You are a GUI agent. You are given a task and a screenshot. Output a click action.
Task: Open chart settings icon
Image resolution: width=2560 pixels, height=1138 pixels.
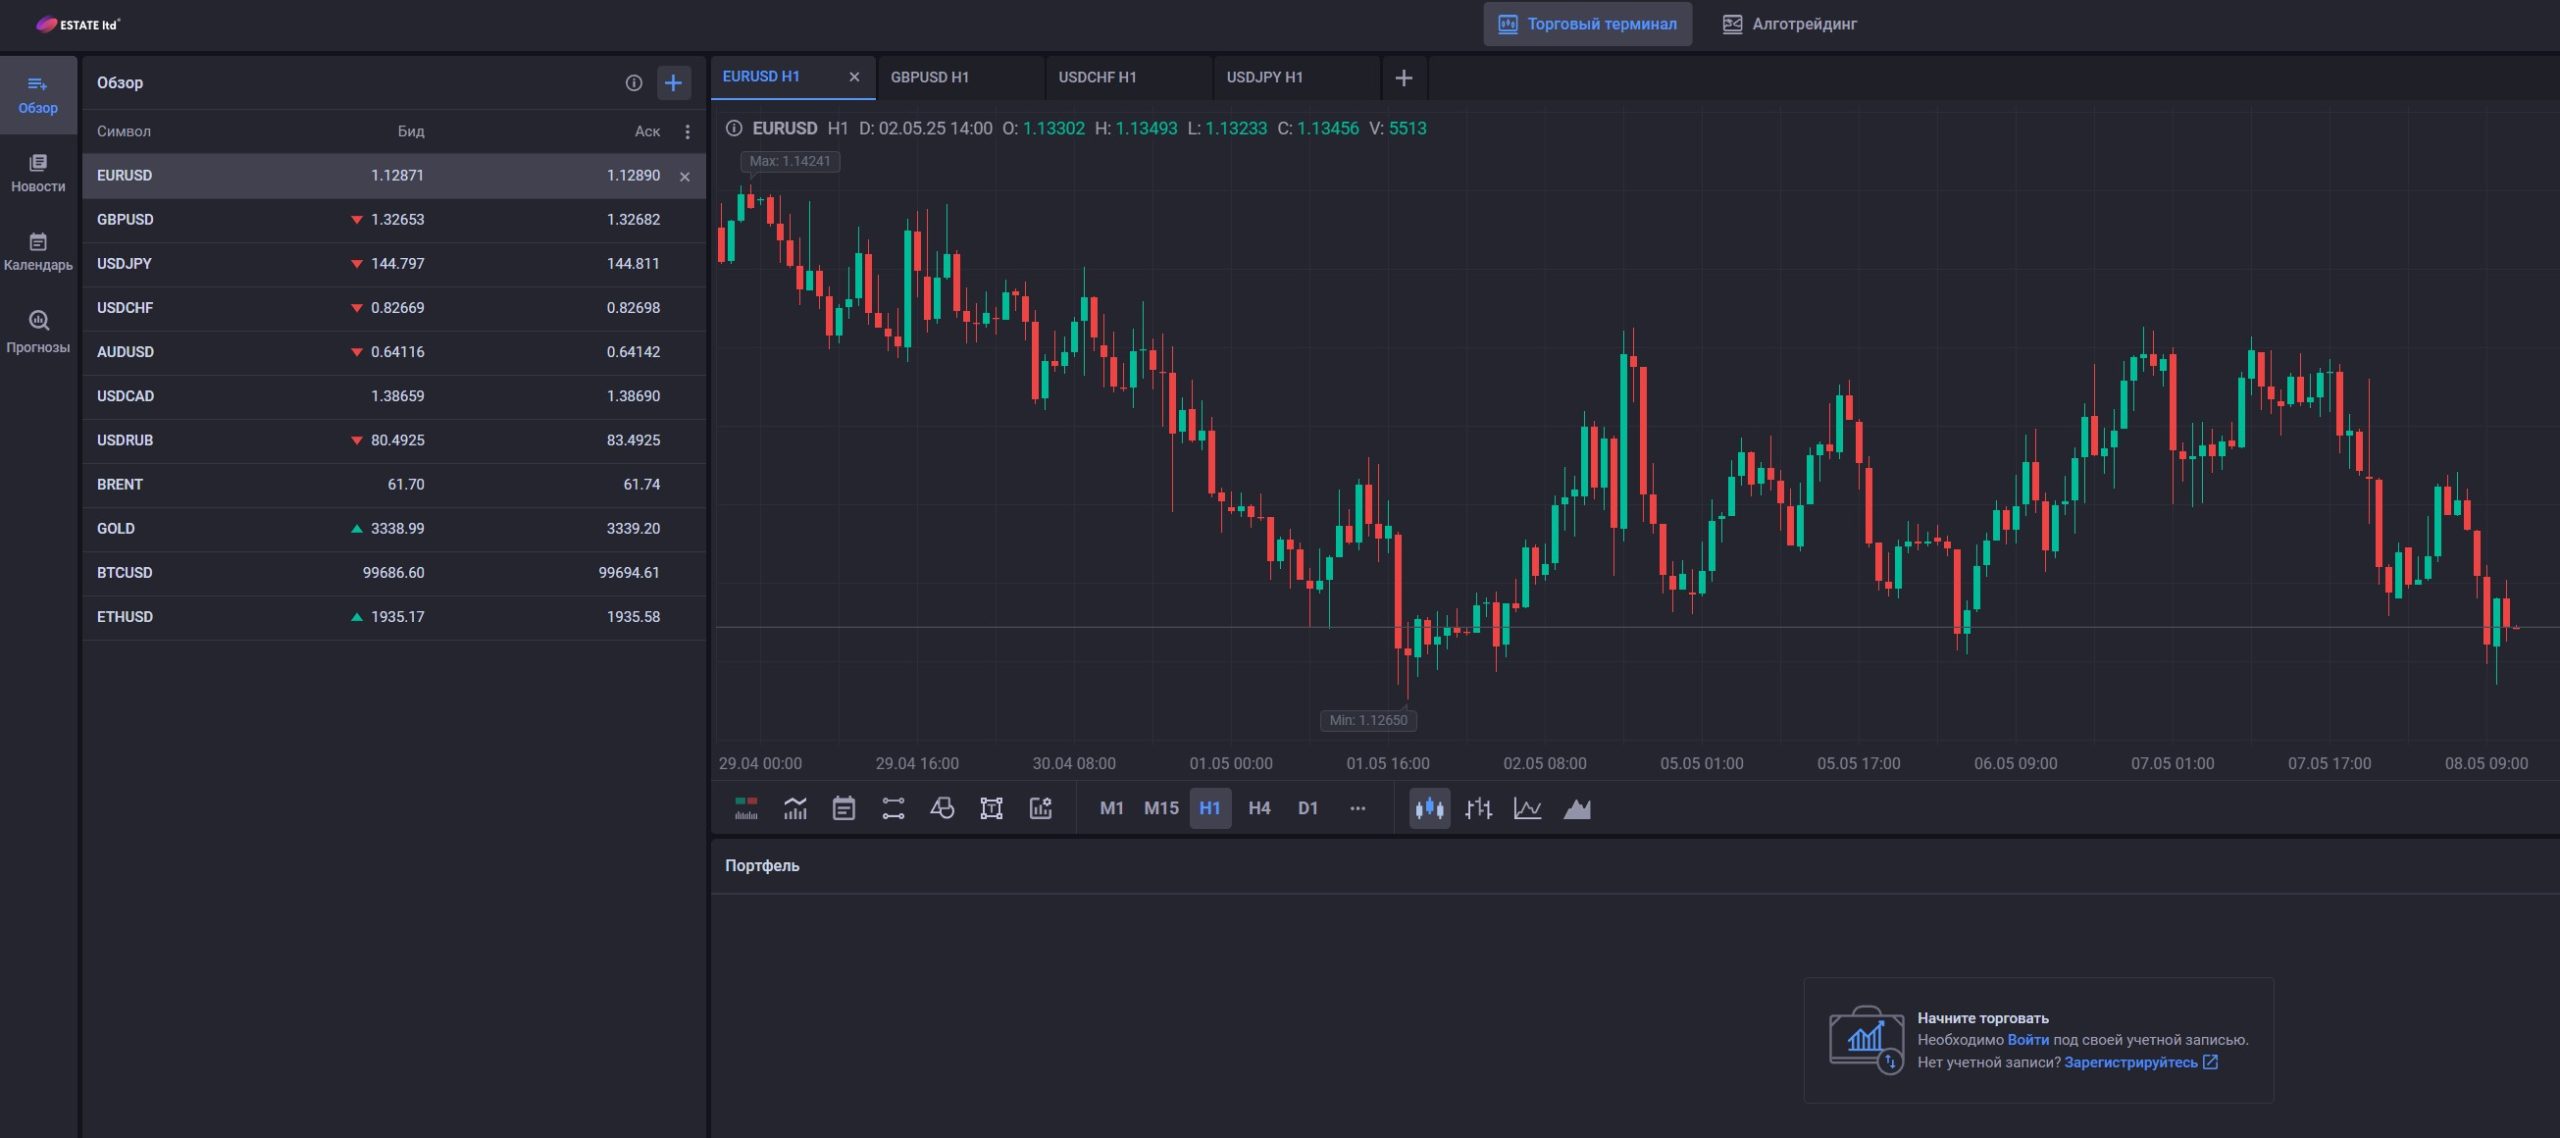click(1041, 808)
